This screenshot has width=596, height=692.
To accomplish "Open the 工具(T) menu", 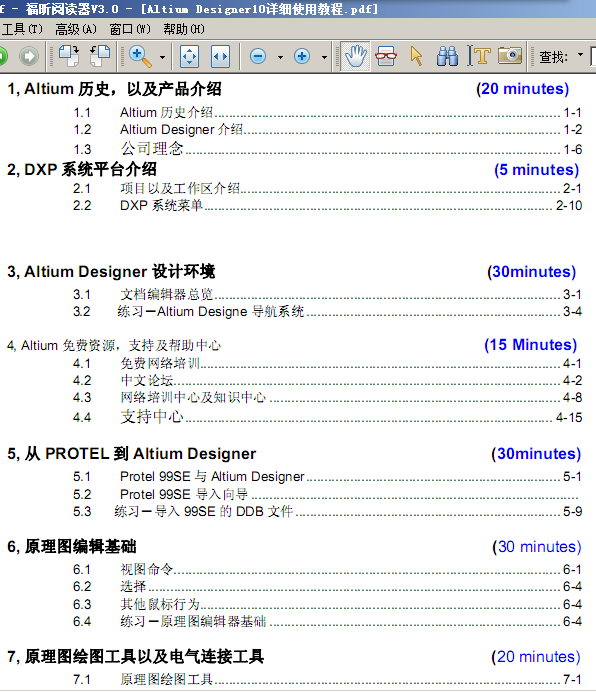I will point(22,29).
